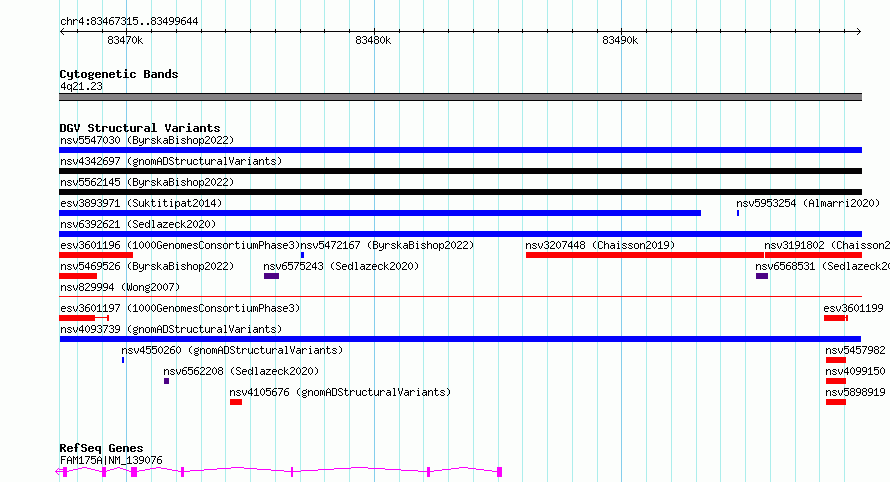Viewport: 890px width, 482px height.
Task: Open nsv6562208 (Sedlazeck2020) label
Action: click(x=241, y=371)
